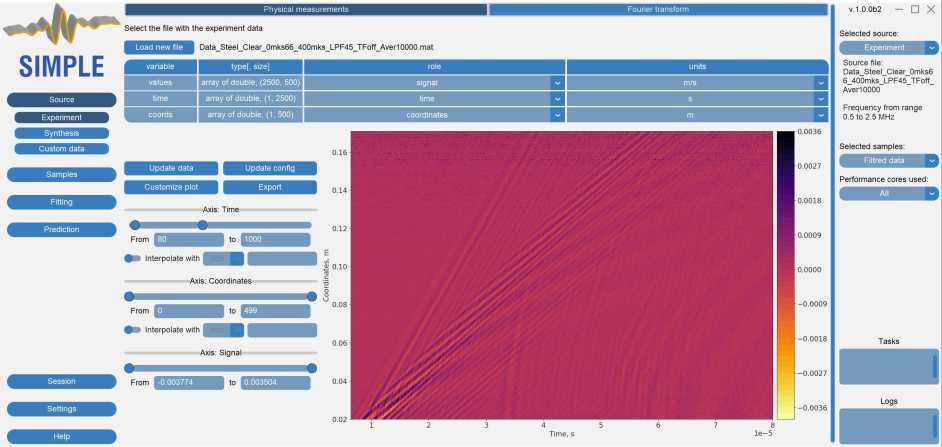Screen dimensions: 942x447
Task: Click the Customize plot button
Action: tap(171, 187)
